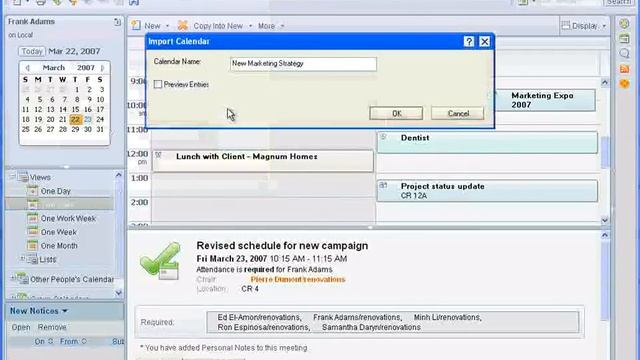Click the Views folder icon

pos(23,177)
